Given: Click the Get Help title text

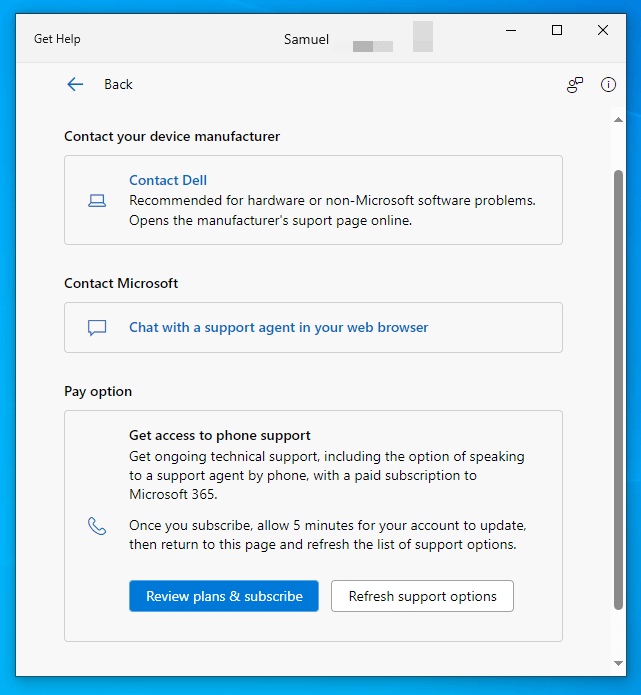Looking at the screenshot, I should tap(57, 39).
